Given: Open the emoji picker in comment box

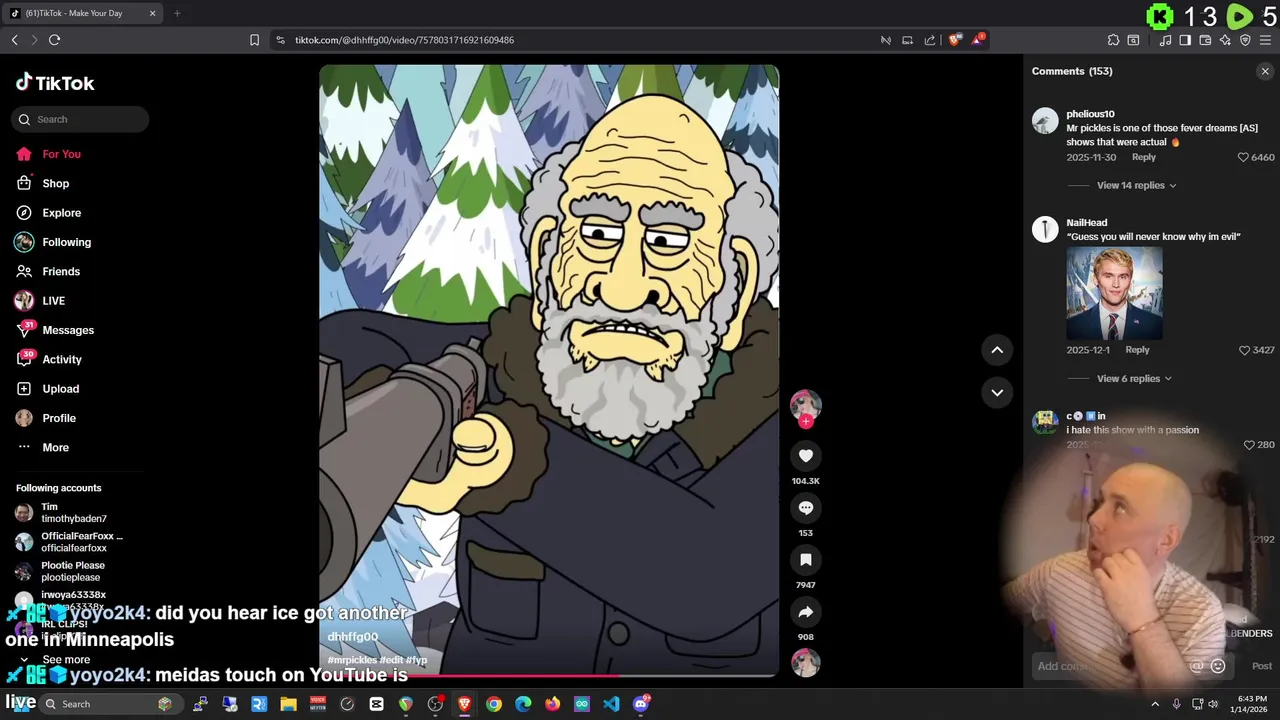Looking at the screenshot, I should [x=1218, y=666].
